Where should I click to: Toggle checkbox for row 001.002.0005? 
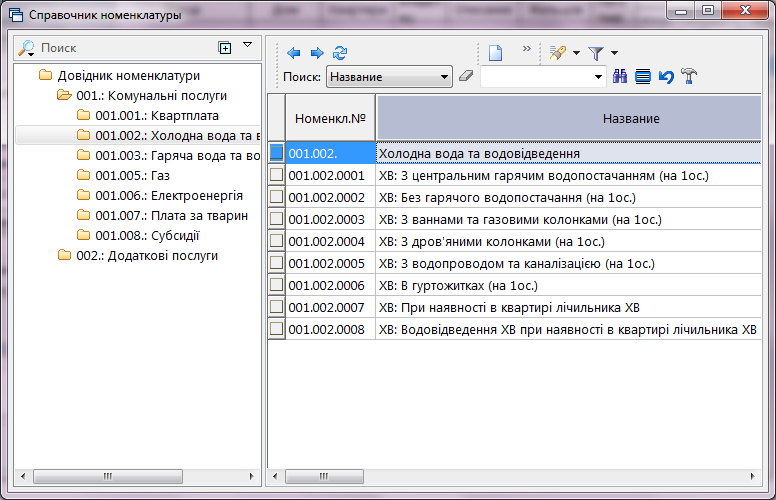tap(276, 262)
